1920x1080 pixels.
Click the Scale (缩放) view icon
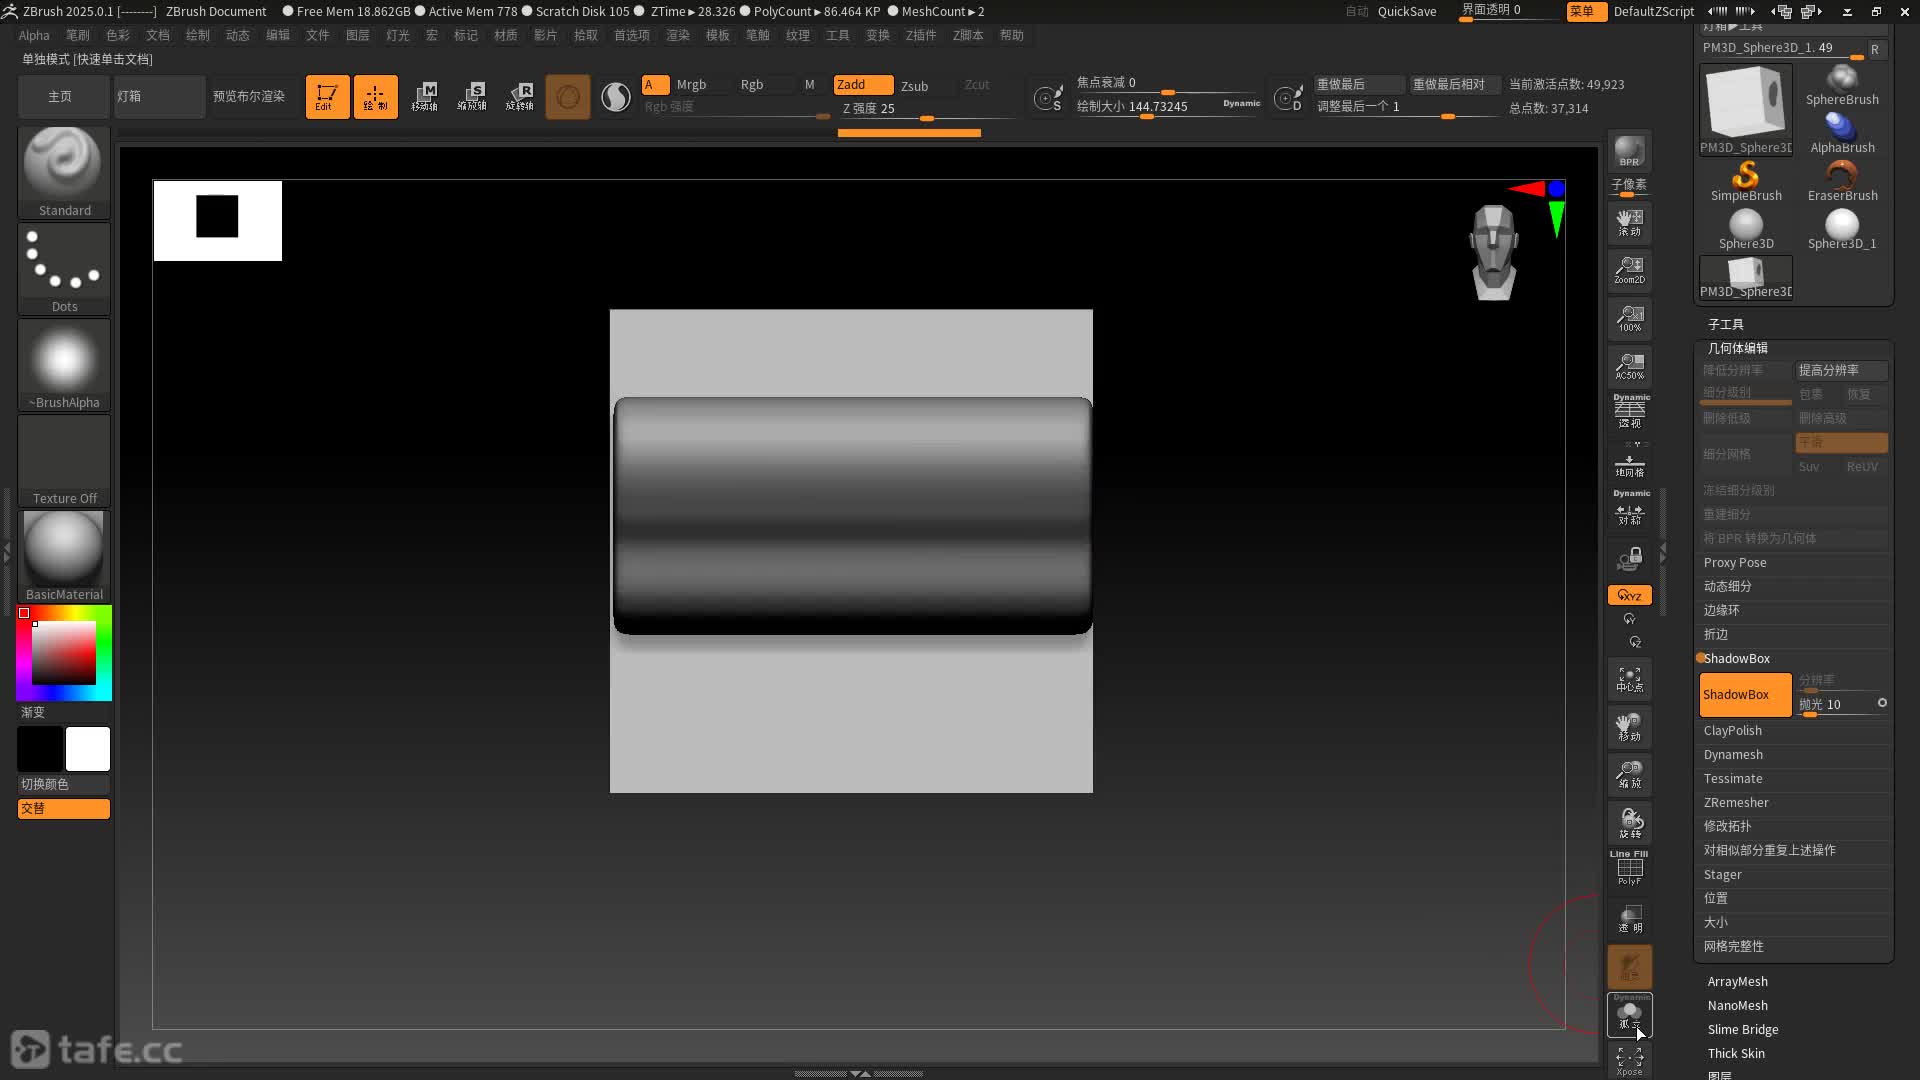(x=1629, y=775)
